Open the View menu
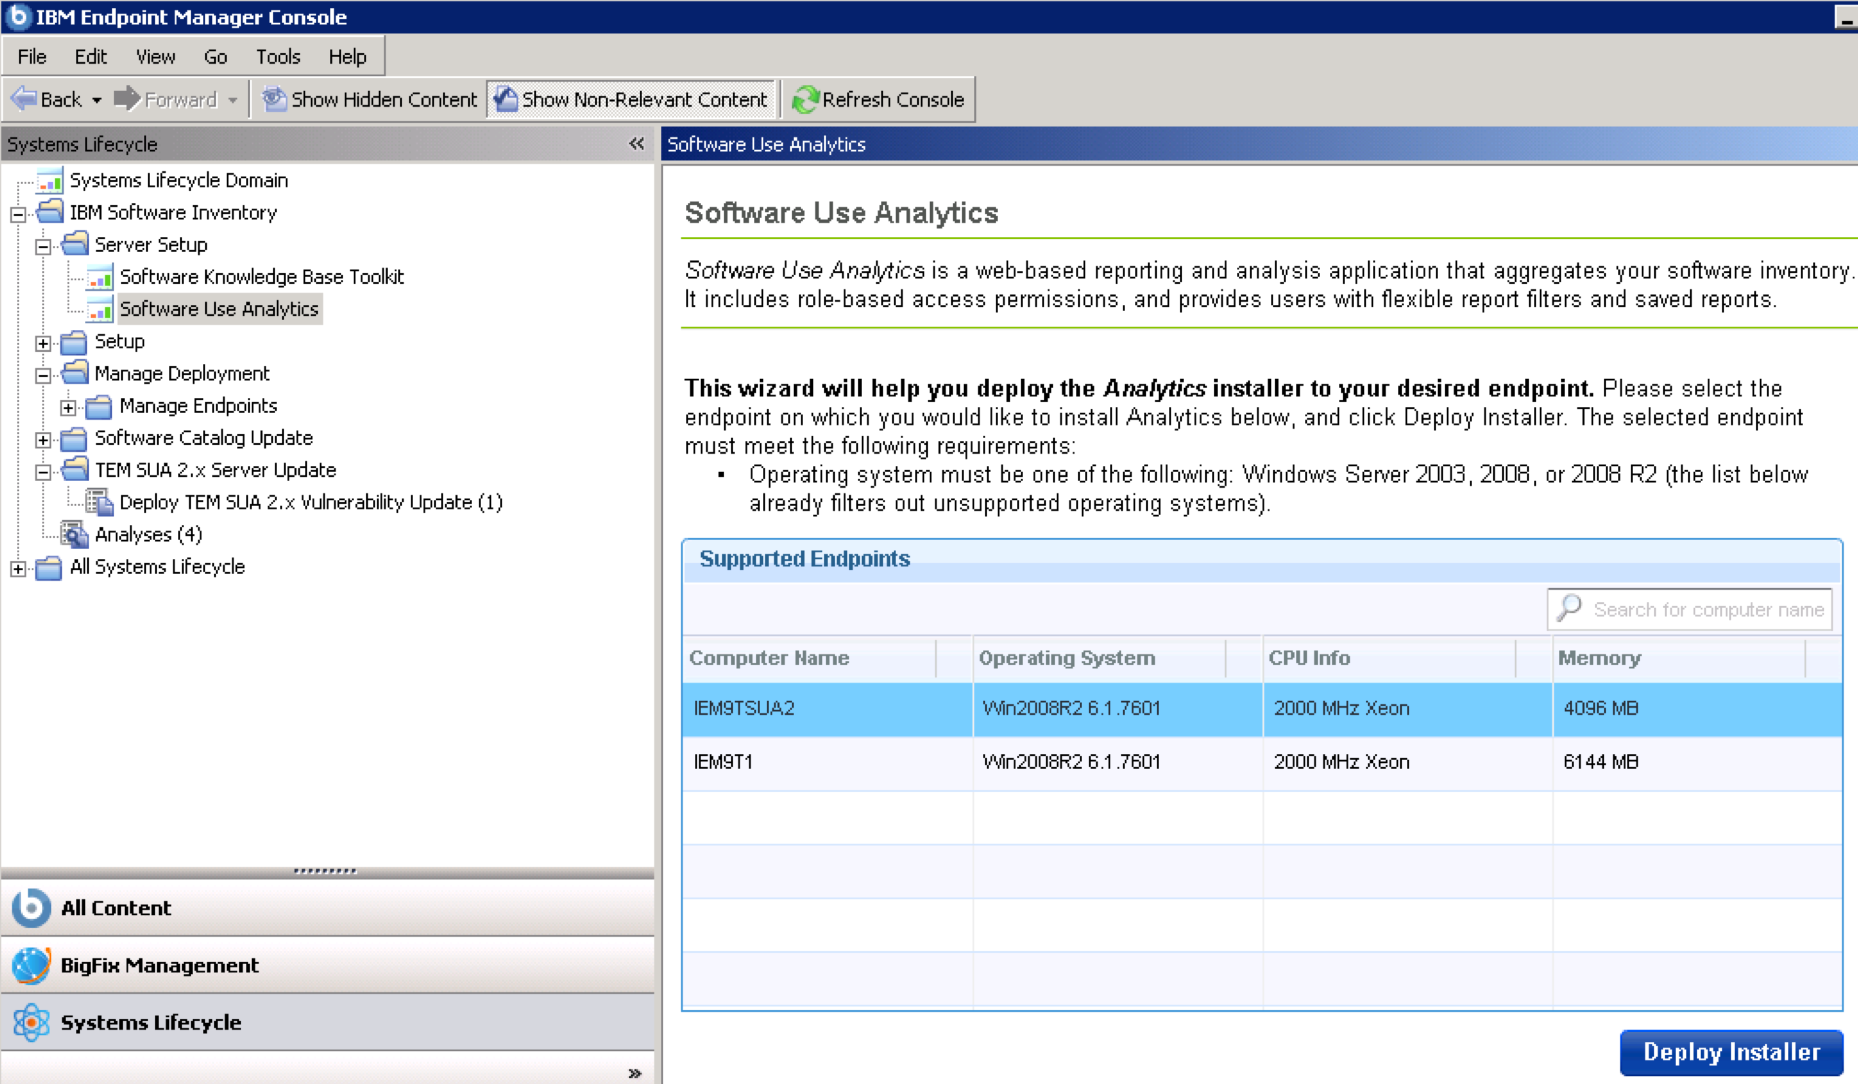 155,57
